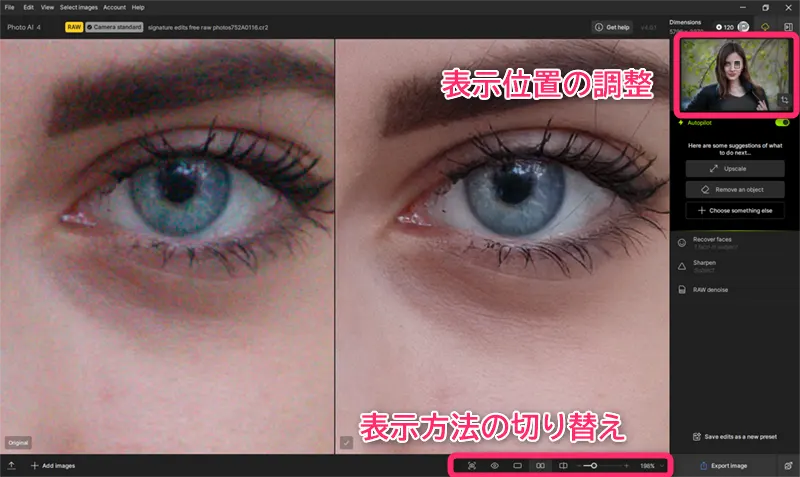Switch to split slider view mode
Screen dimensions: 800x477
pos(563,466)
